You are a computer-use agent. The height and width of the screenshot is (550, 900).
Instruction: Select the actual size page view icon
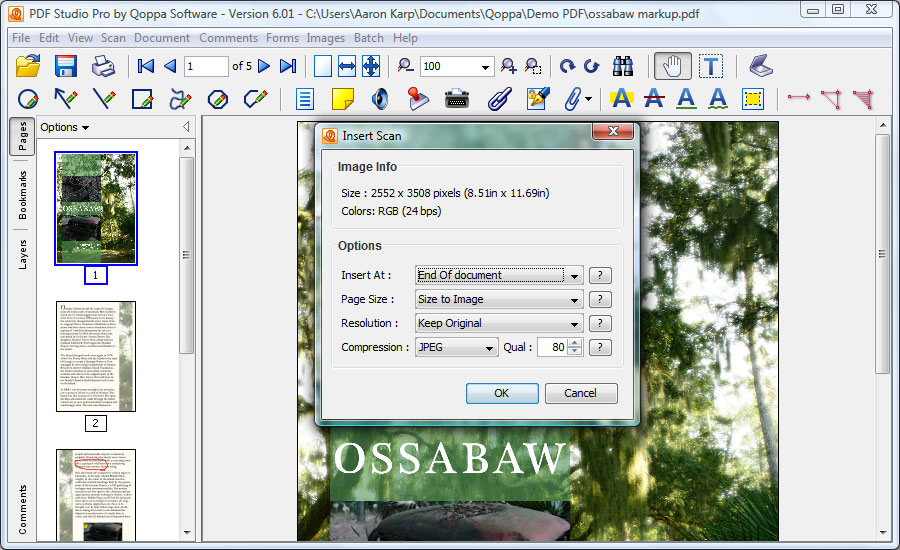pos(323,66)
